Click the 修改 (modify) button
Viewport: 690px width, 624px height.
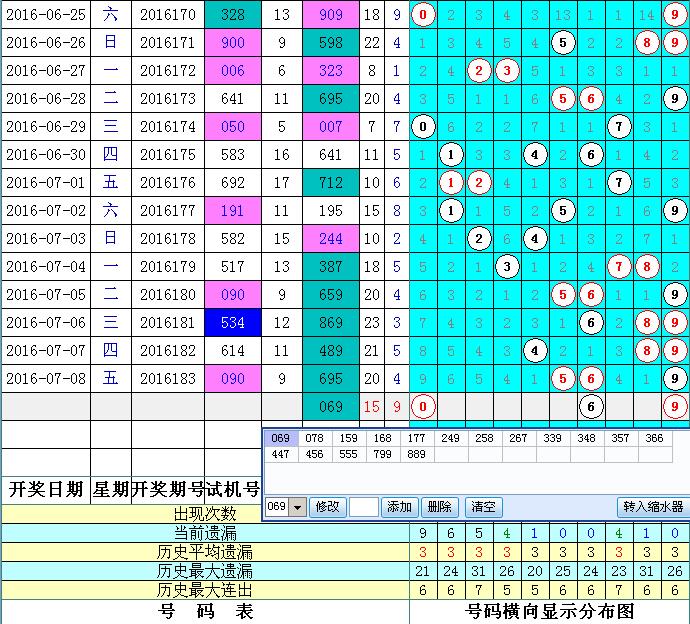point(328,507)
